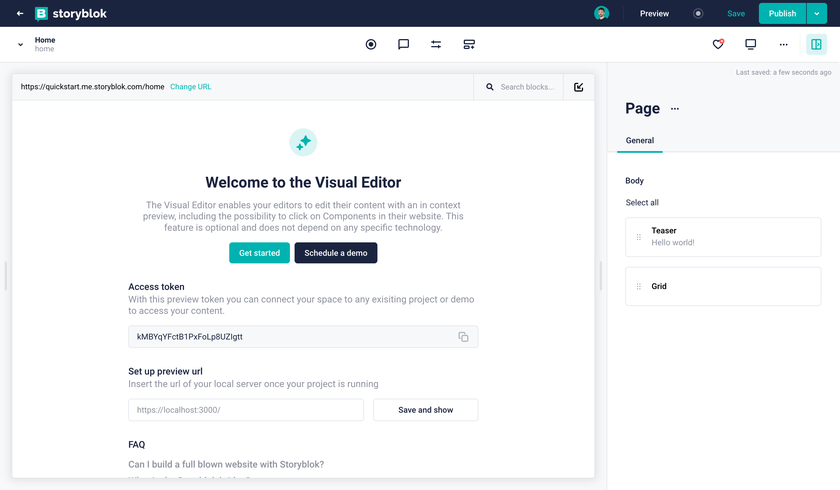Click the add block layout icon
This screenshot has height=490, width=840.
(469, 44)
